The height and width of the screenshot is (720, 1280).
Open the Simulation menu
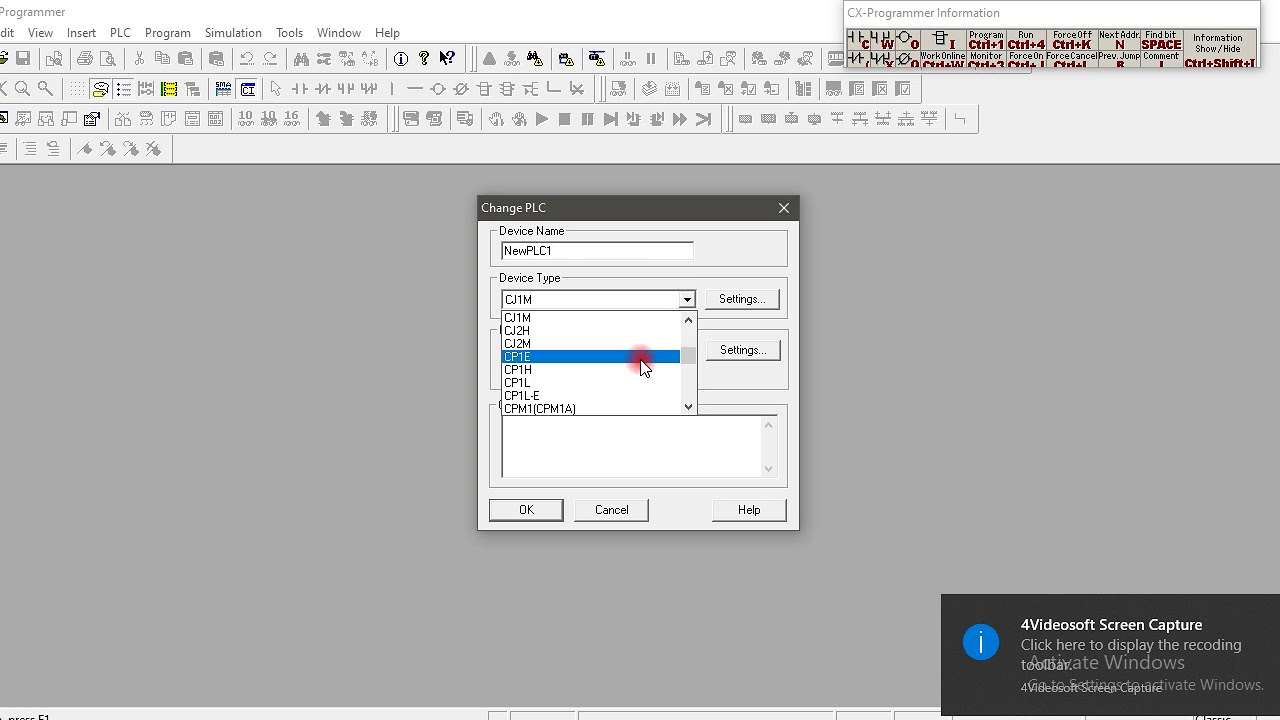[233, 33]
